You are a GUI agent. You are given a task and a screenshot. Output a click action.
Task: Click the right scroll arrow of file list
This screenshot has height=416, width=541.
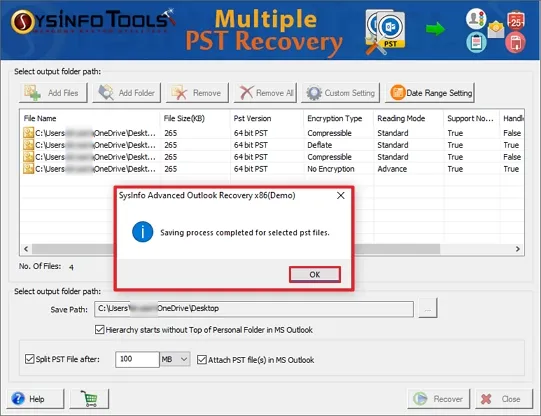click(x=518, y=249)
